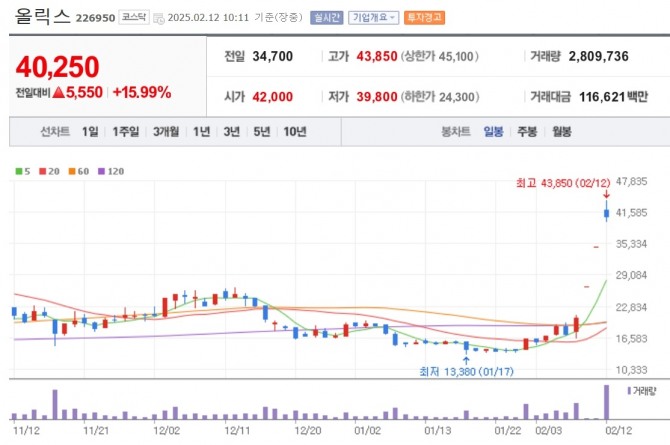
Task: Click the 고가 value 43,850
Action: pos(377,56)
